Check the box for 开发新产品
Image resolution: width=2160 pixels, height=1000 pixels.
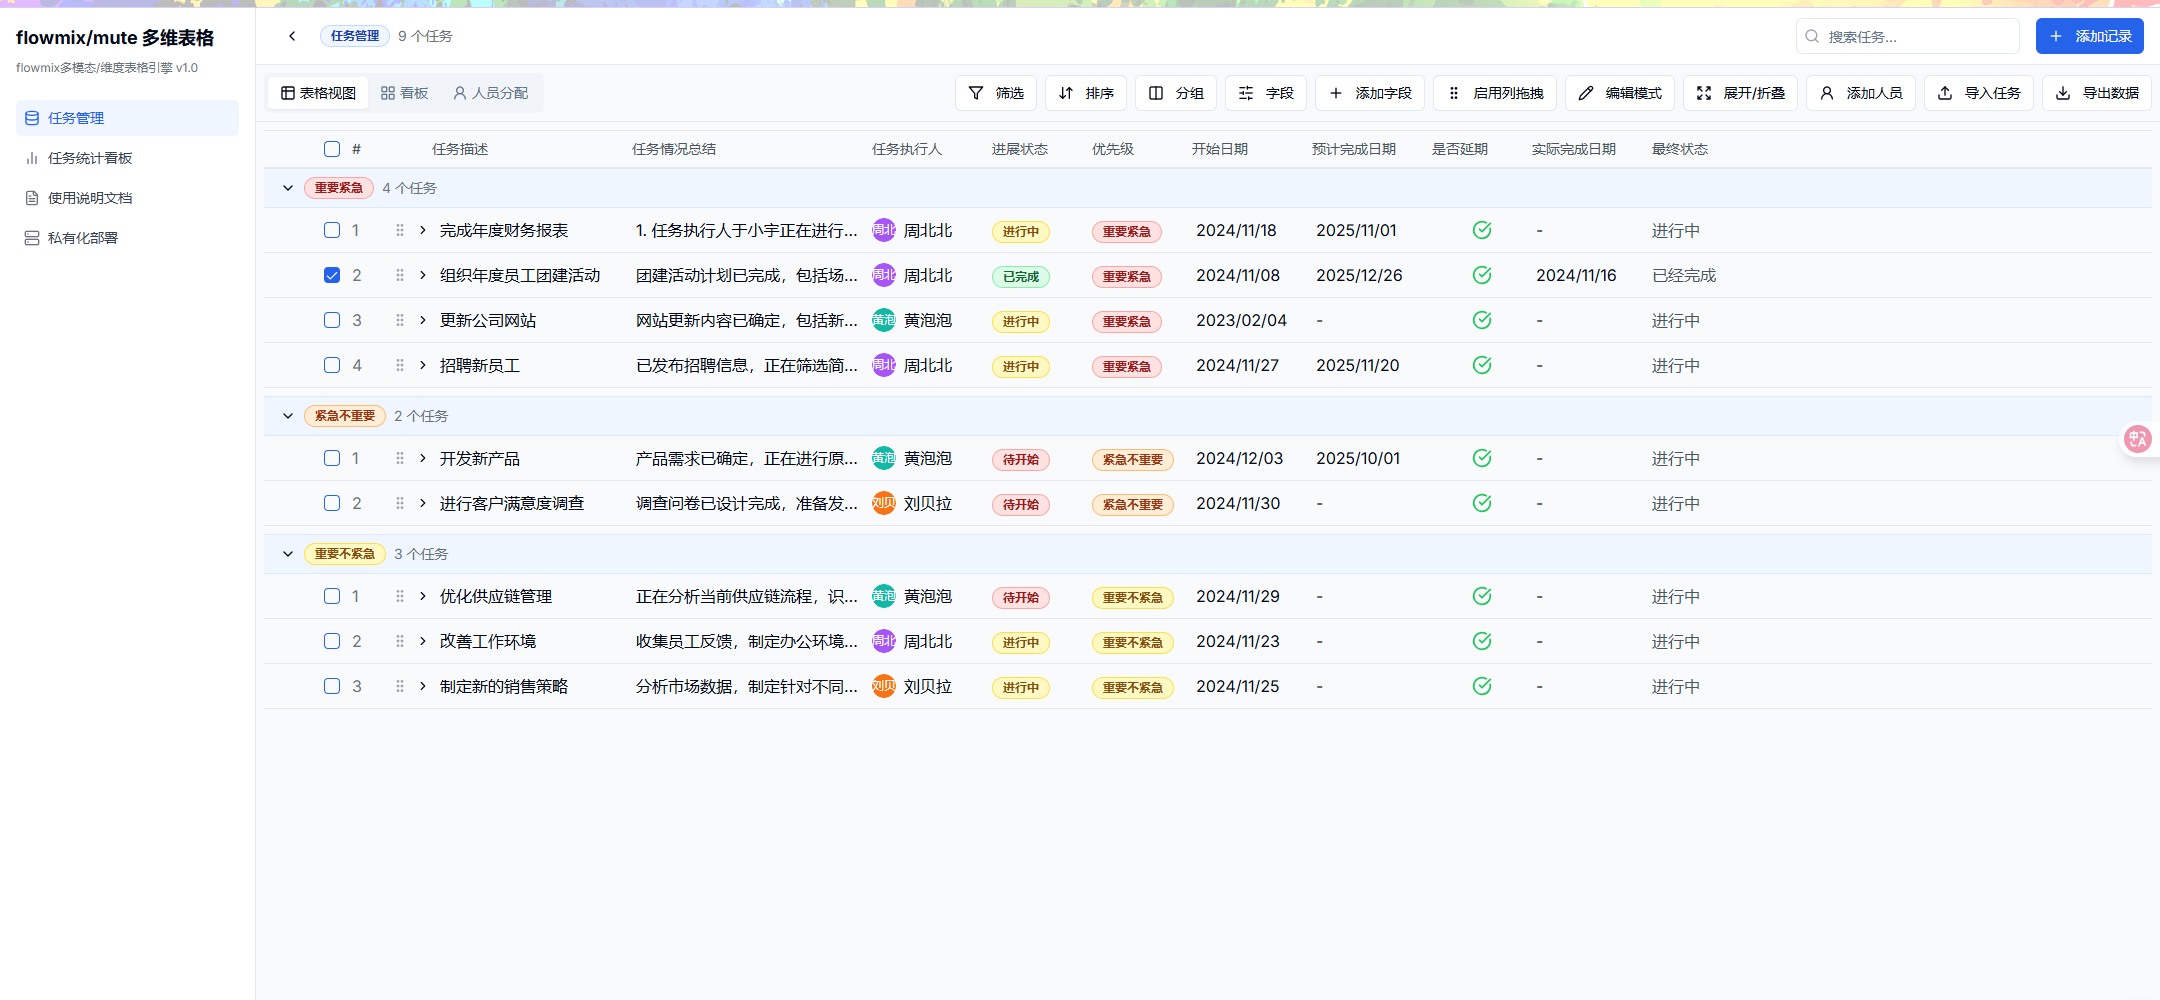(x=332, y=458)
